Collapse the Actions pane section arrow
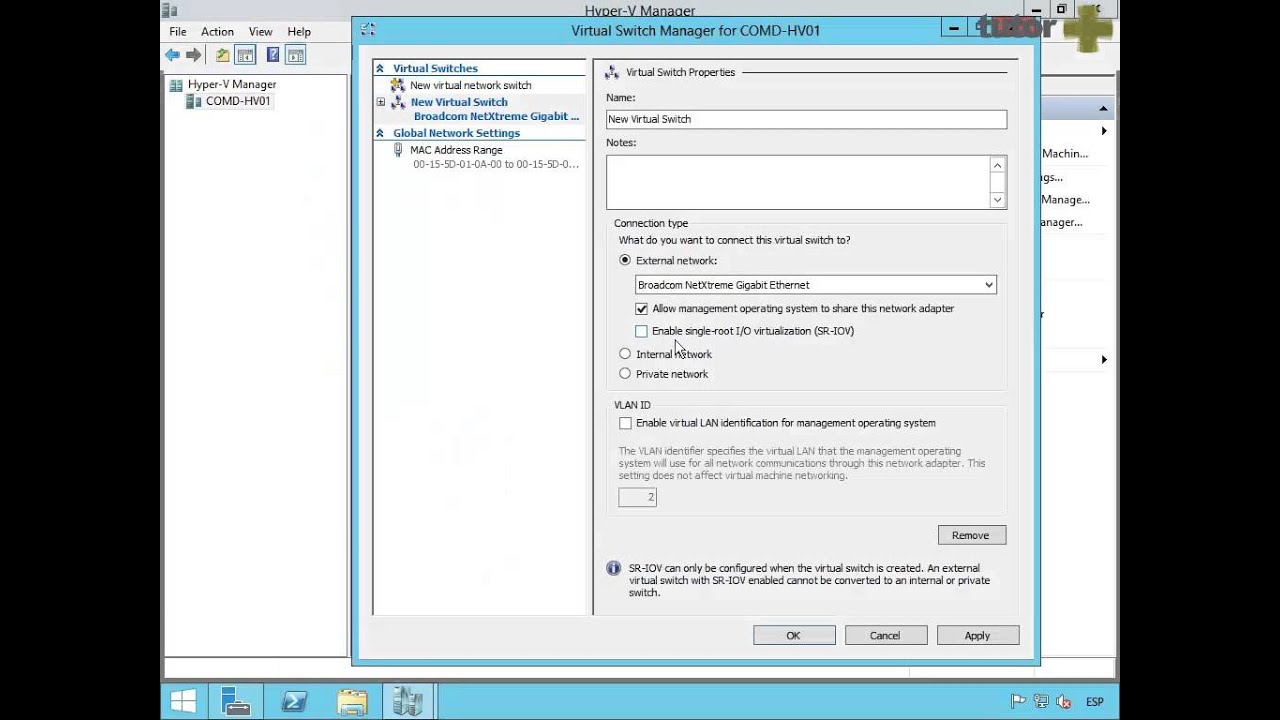 click(x=1103, y=108)
